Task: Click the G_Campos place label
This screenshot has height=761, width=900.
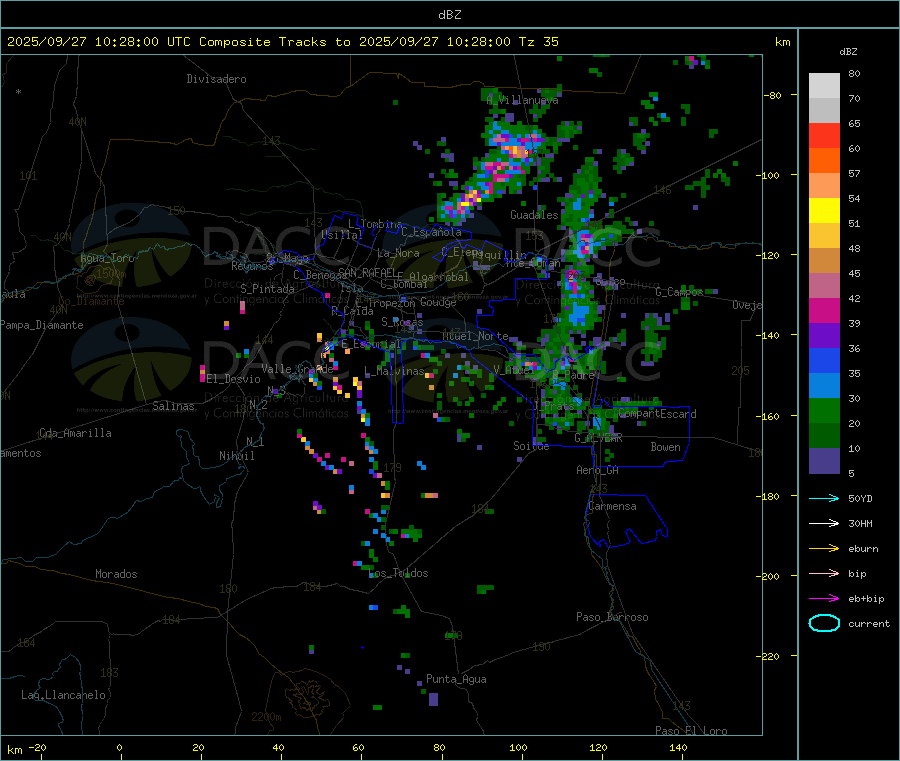Action: [679, 292]
